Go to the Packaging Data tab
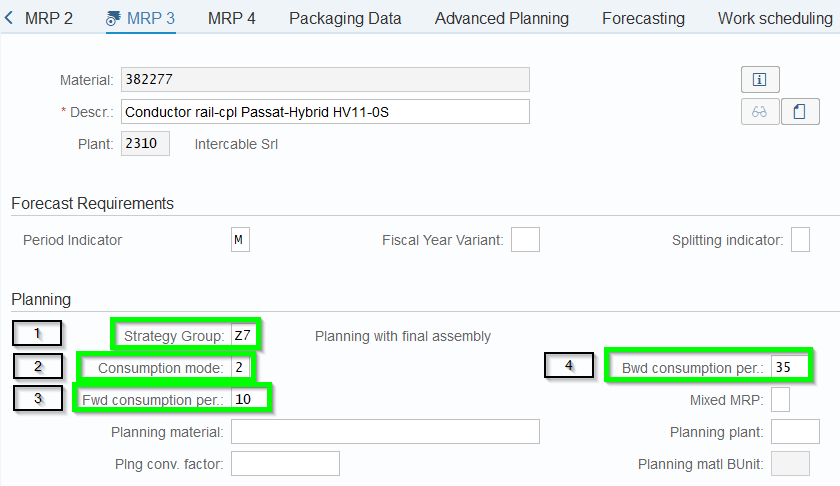 tap(345, 18)
